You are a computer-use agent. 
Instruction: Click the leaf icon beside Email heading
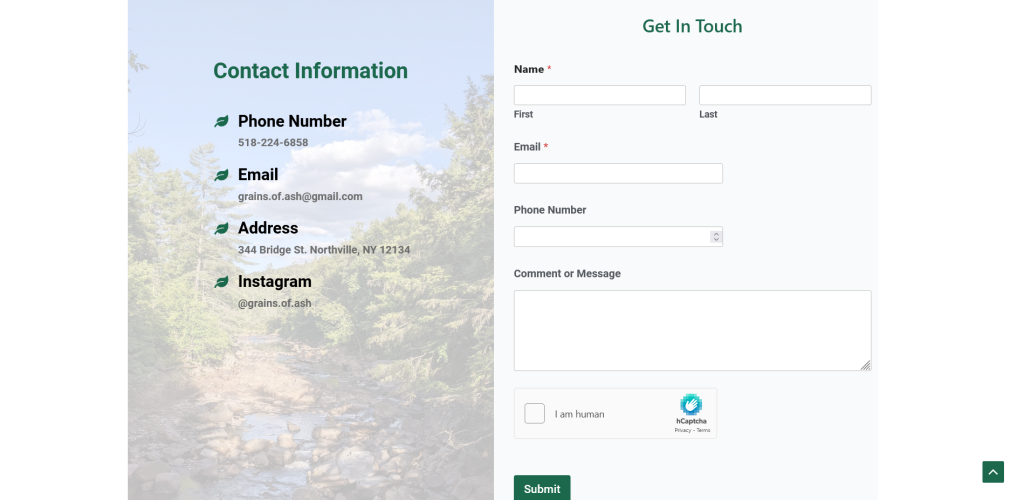(x=221, y=175)
